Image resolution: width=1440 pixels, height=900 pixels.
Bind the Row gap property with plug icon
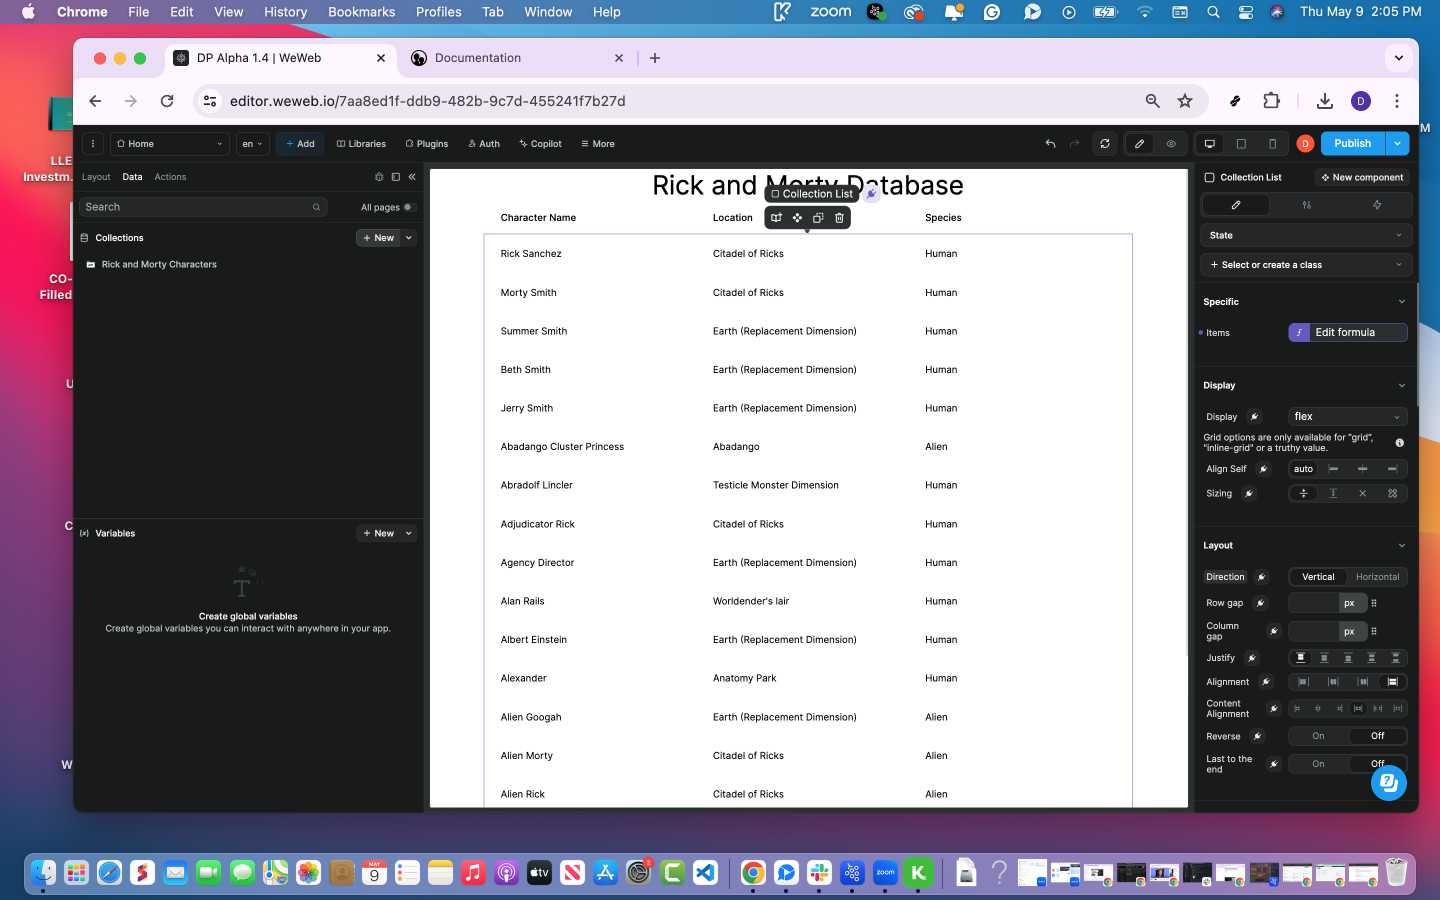pyautogui.click(x=1260, y=603)
